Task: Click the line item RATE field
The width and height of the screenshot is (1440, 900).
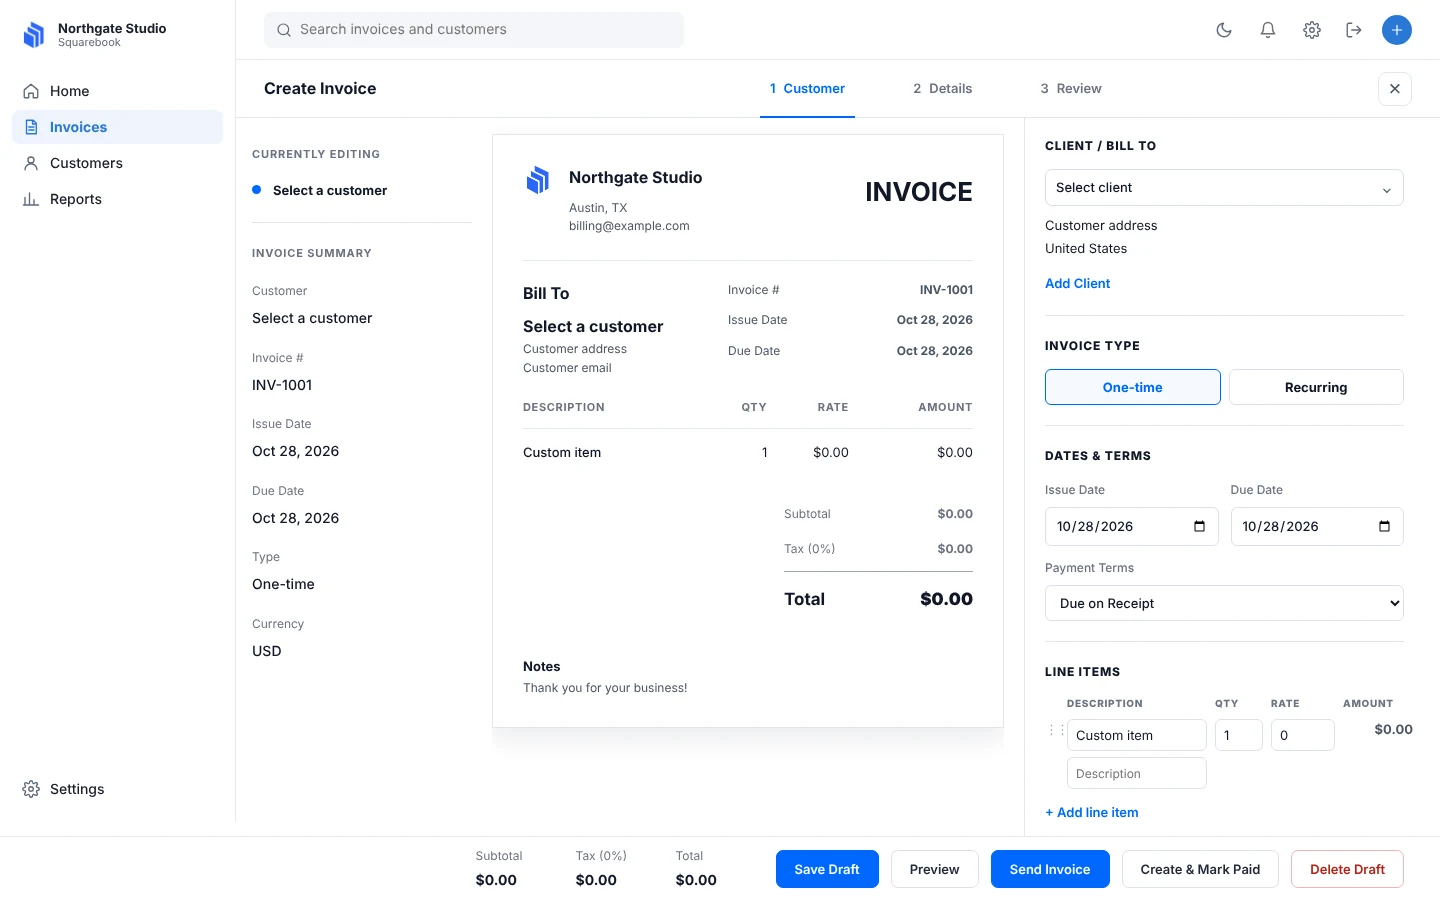Action: point(1303,735)
